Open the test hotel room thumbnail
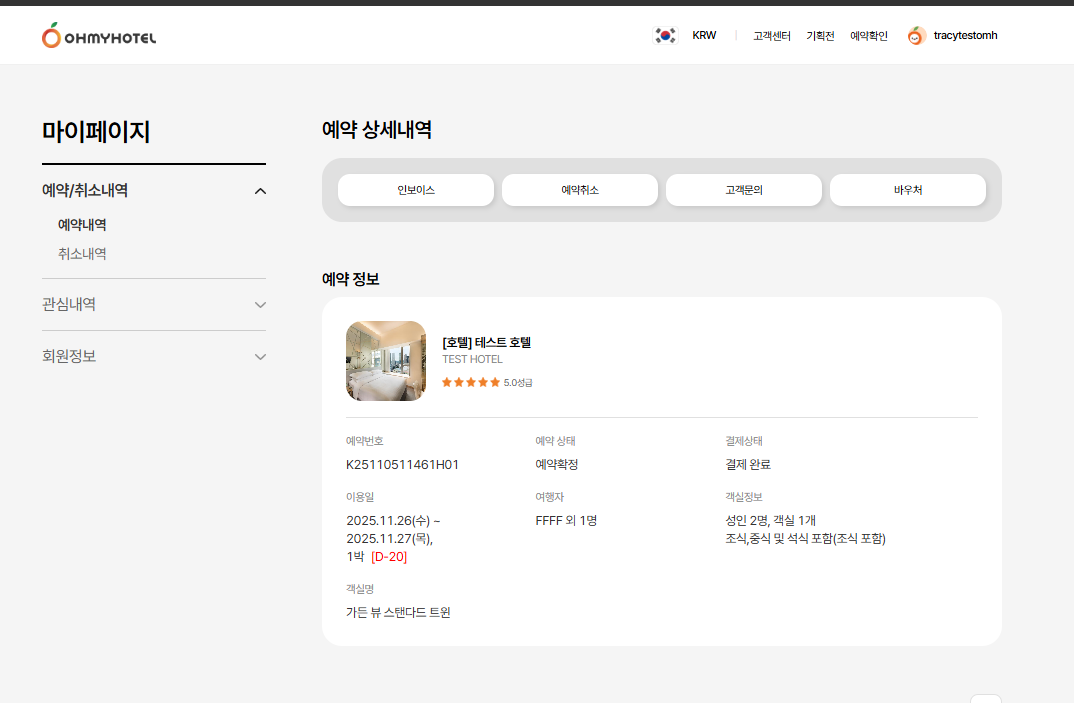The width and height of the screenshot is (1074, 703). tap(386, 361)
